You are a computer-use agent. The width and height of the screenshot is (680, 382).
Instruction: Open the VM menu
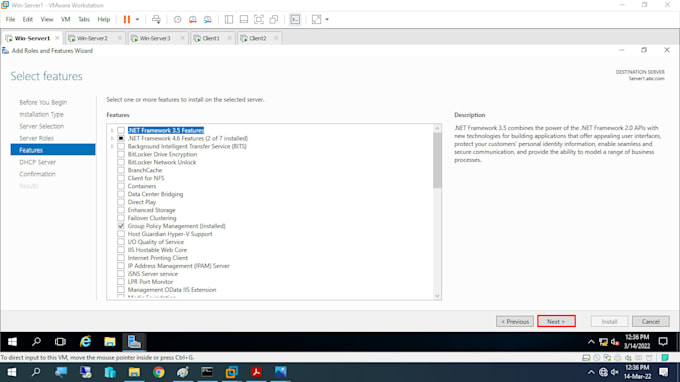pos(65,20)
